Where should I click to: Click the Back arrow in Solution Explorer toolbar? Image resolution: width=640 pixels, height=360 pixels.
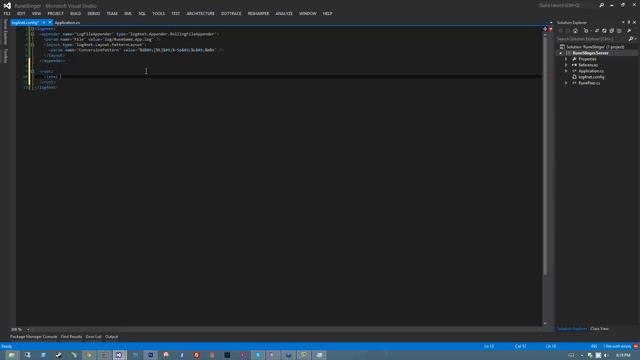[x=560, y=31]
